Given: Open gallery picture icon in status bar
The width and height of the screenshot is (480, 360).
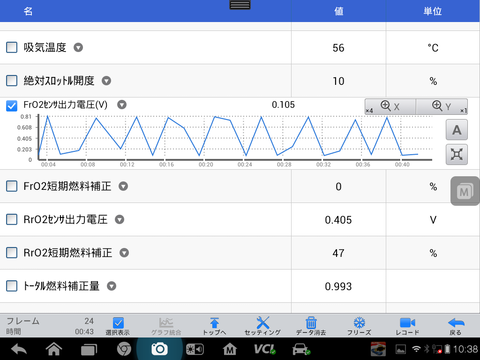Looking at the screenshot, I should click(x=401, y=349).
